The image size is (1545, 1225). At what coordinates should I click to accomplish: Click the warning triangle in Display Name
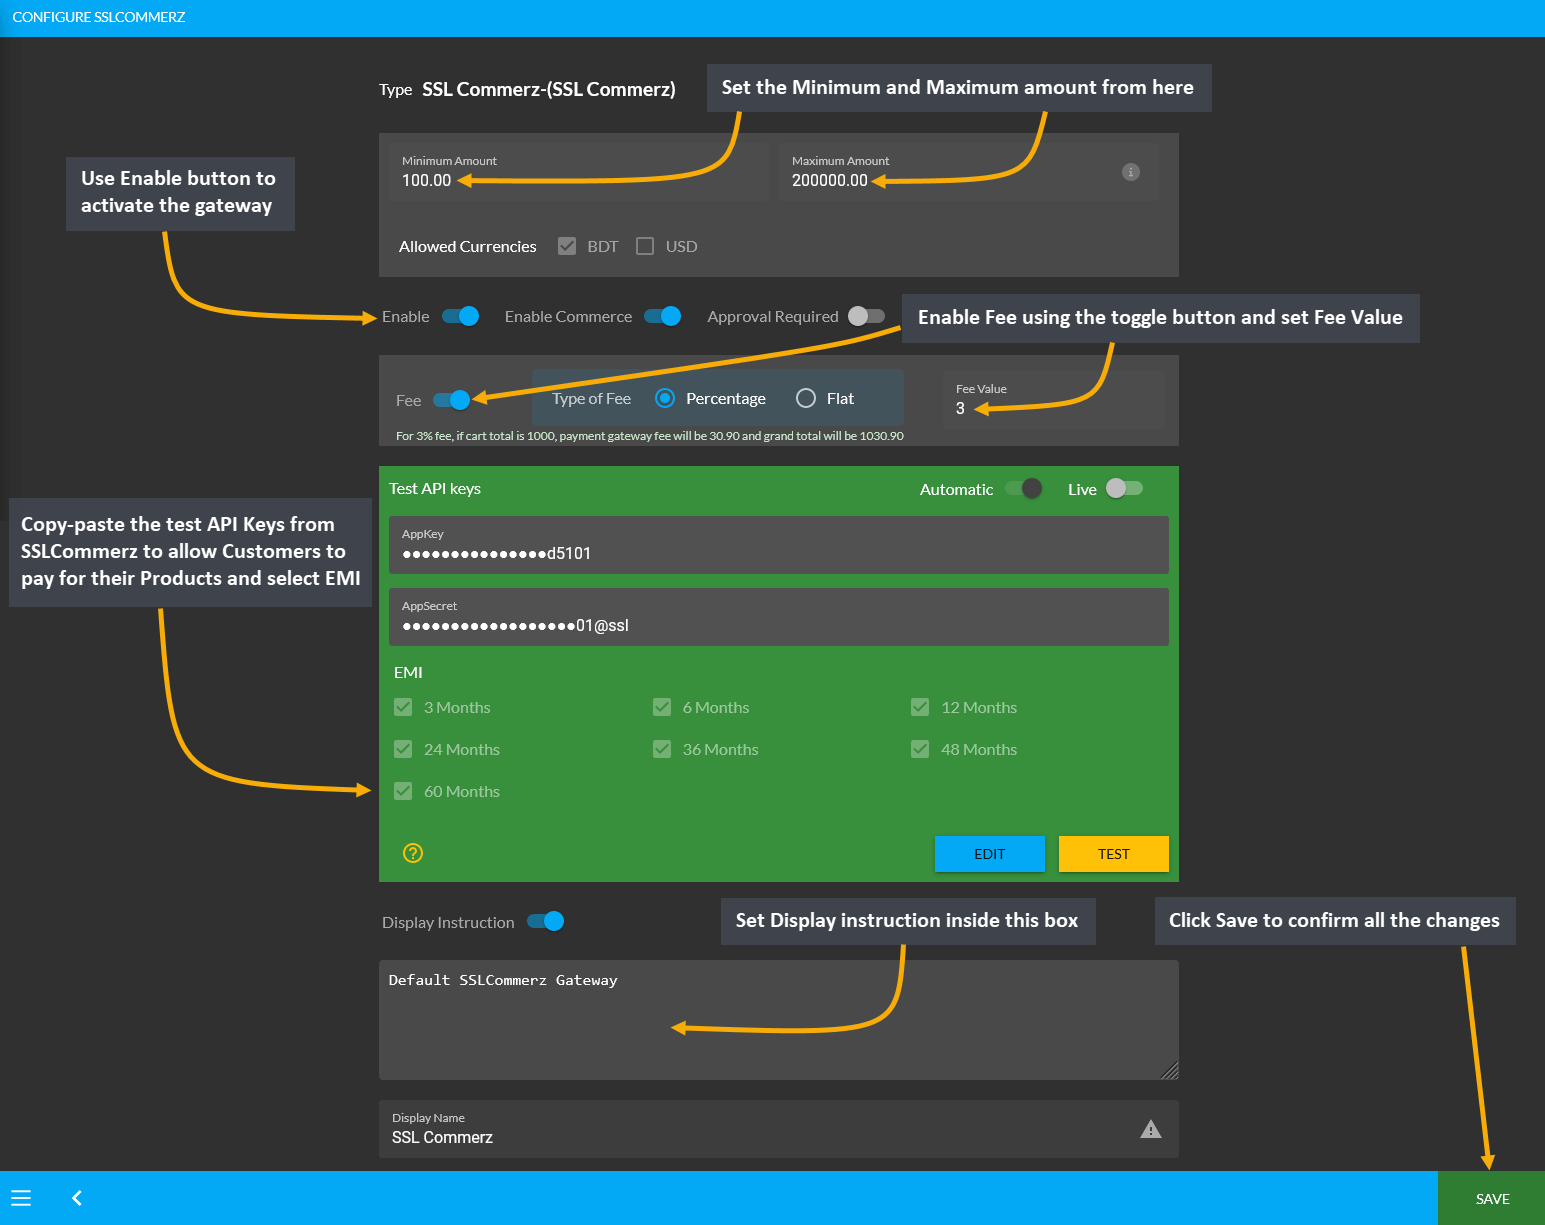click(x=1151, y=1129)
